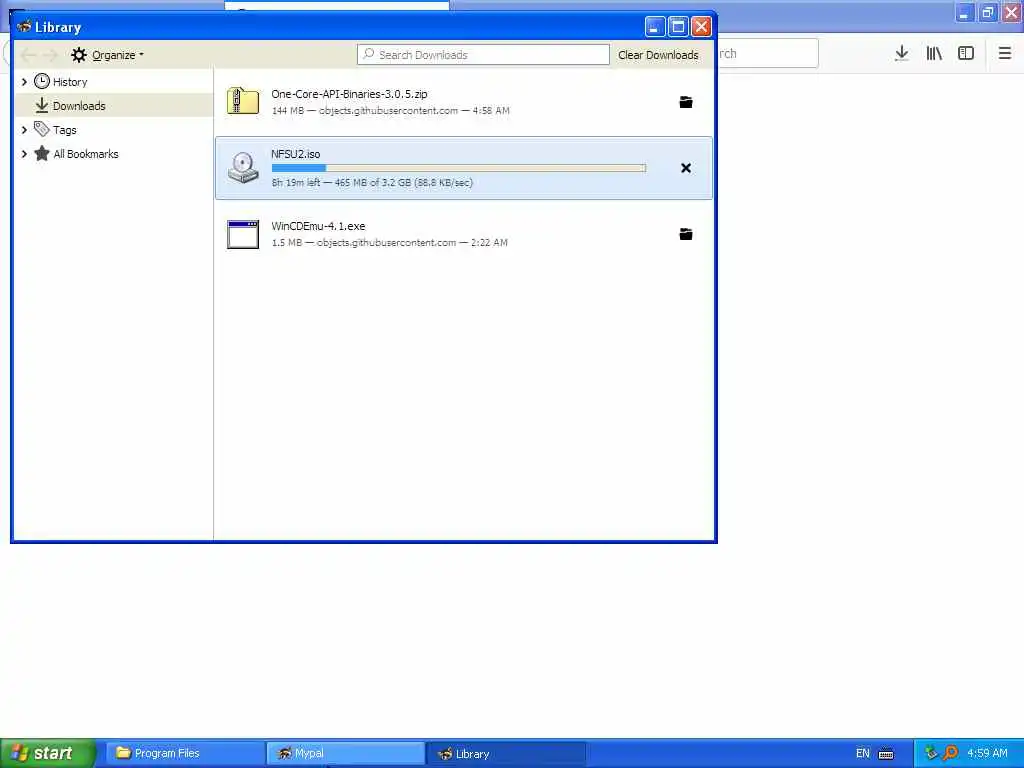The width and height of the screenshot is (1024, 768).
Task: Click the NFSU2.iso download progress bar
Action: (459, 168)
